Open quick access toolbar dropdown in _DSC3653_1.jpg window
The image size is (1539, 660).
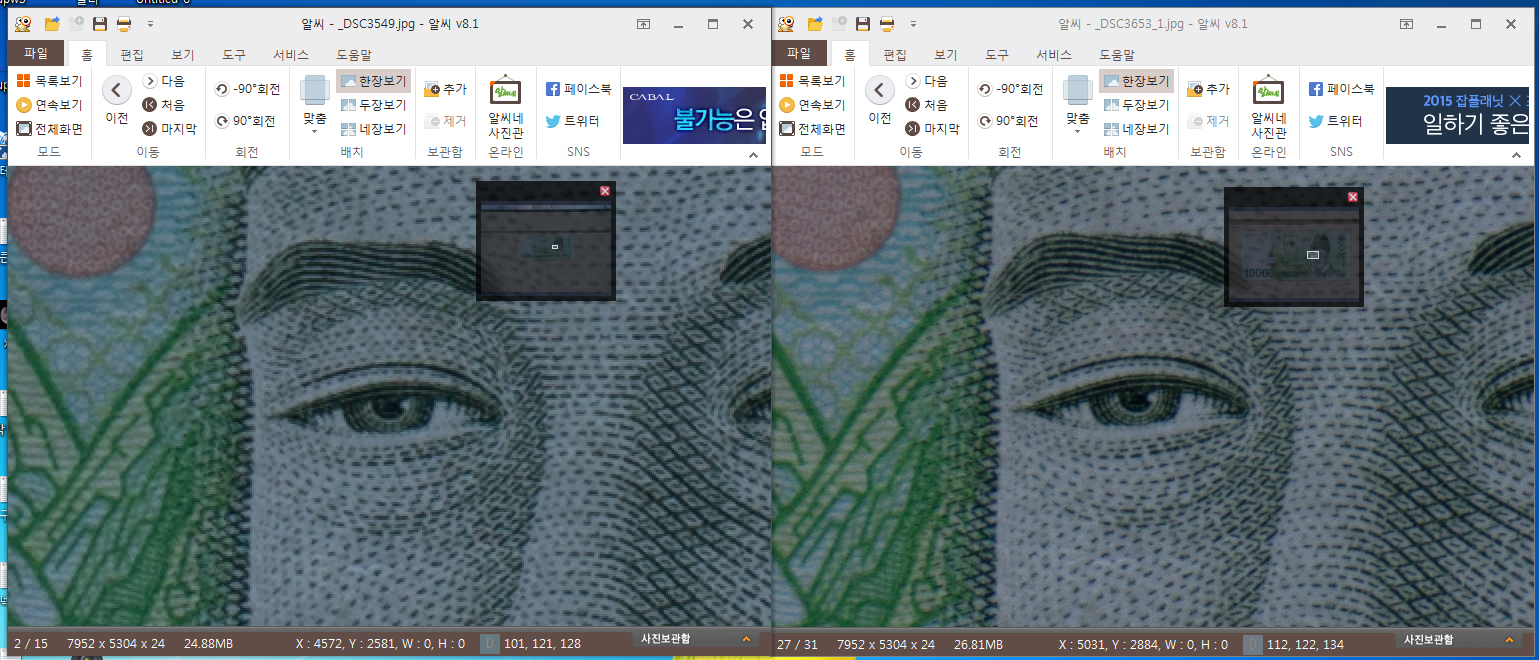tap(914, 23)
